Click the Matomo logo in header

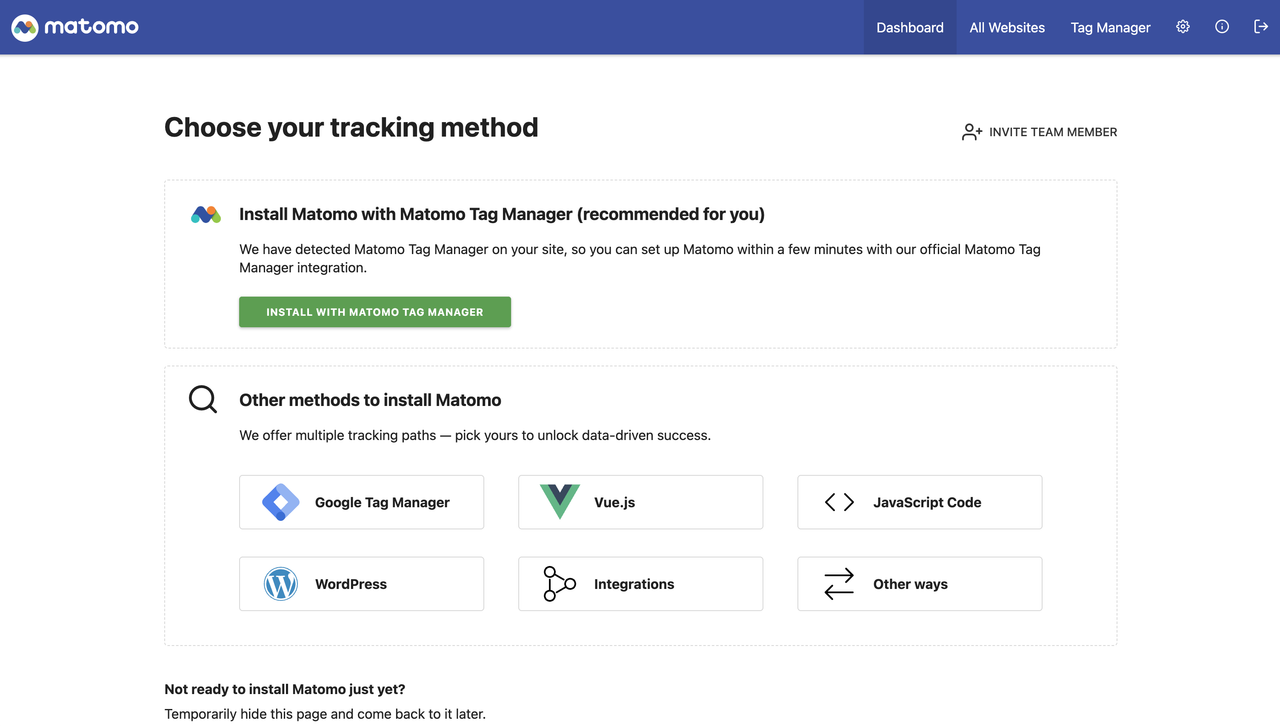[75, 27]
